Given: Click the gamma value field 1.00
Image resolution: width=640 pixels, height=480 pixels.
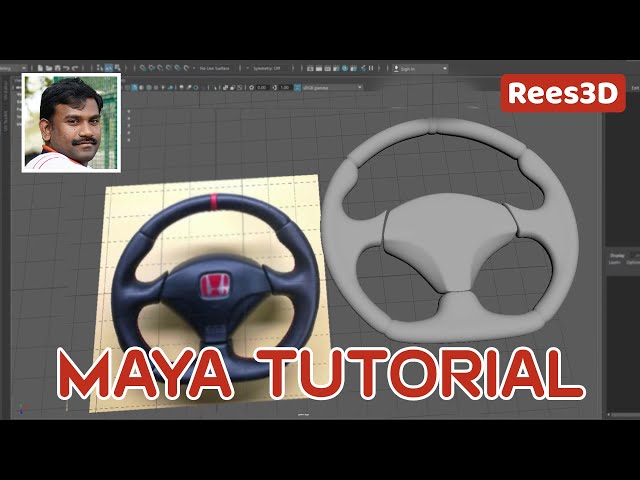Looking at the screenshot, I should tap(284, 88).
